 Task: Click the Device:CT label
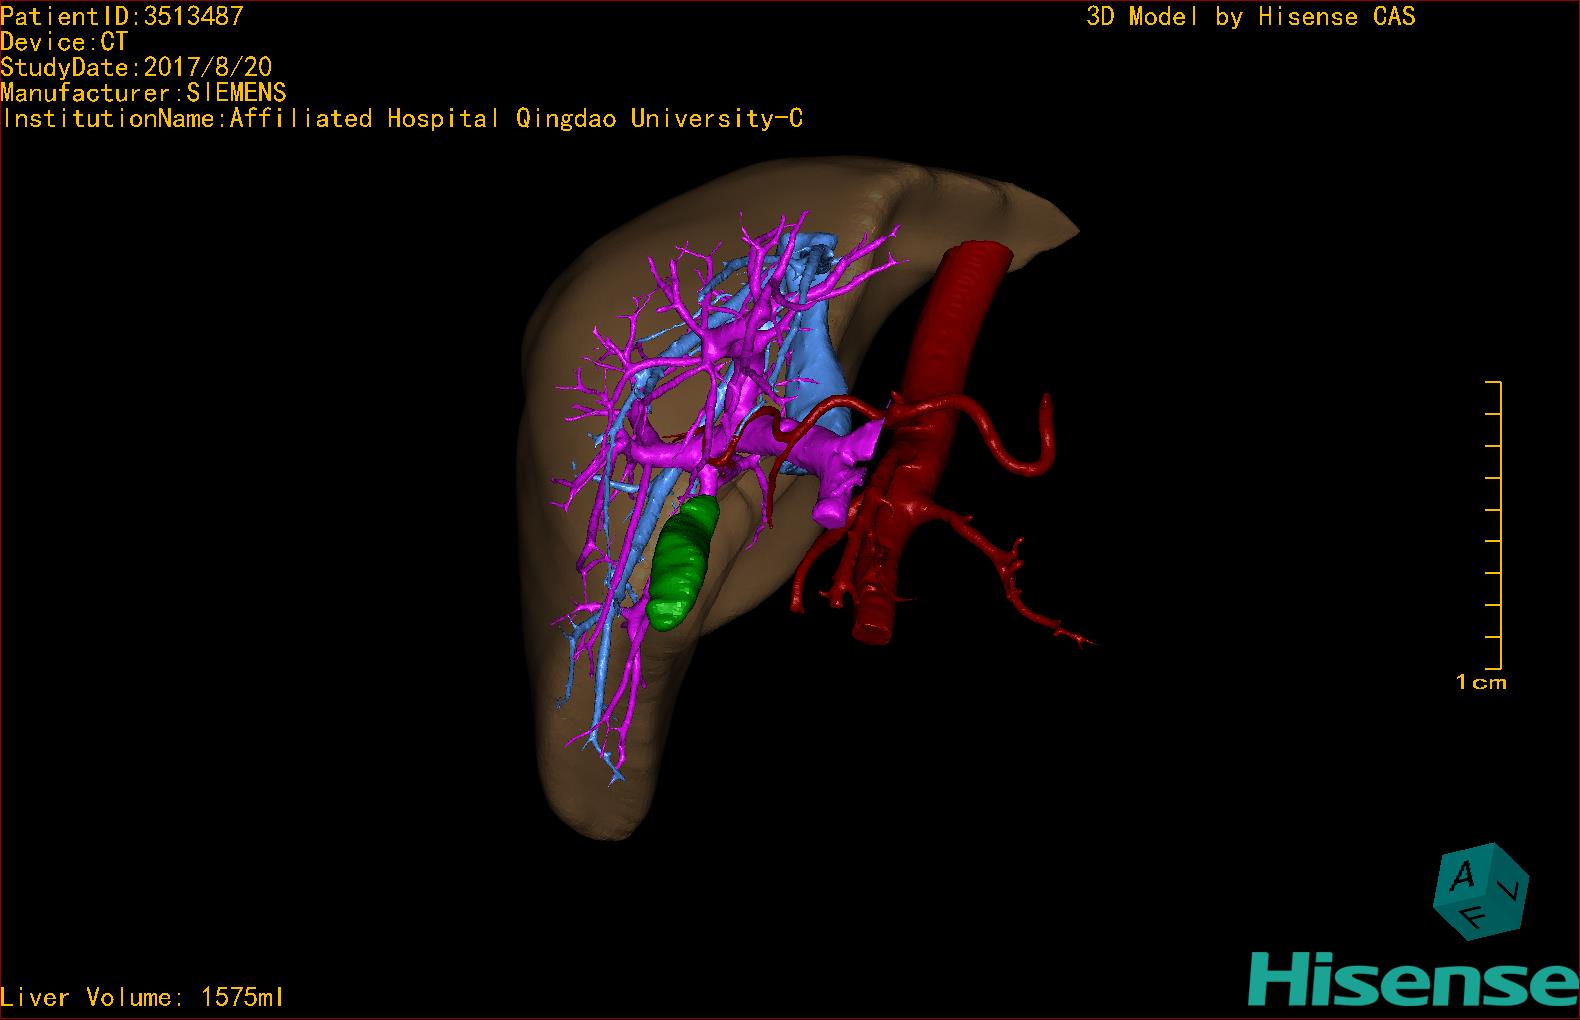(x=64, y=42)
